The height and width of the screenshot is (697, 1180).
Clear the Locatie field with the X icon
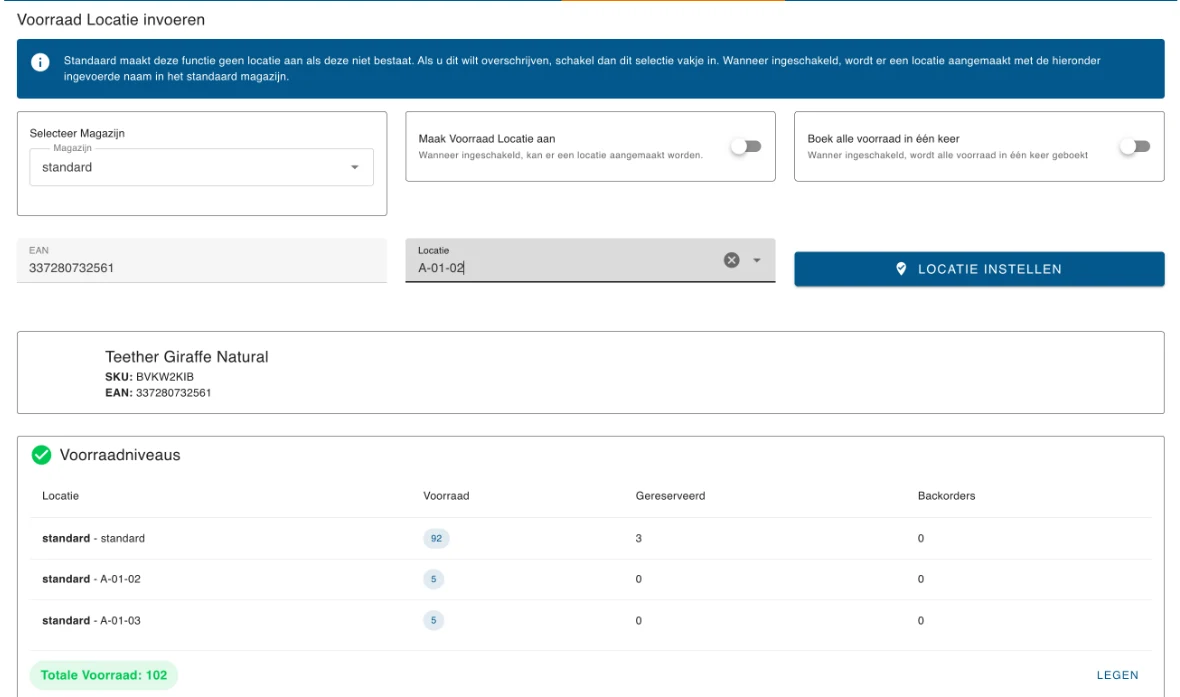coord(731,260)
